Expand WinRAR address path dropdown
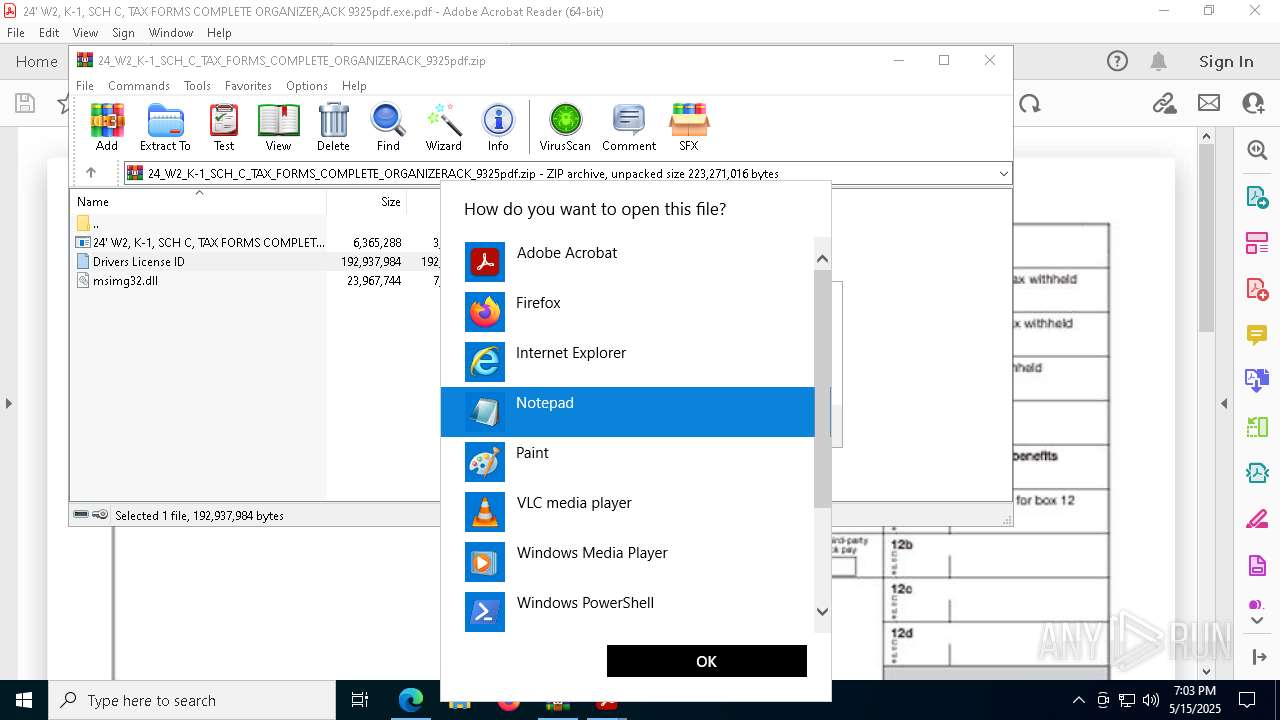 1003,173
